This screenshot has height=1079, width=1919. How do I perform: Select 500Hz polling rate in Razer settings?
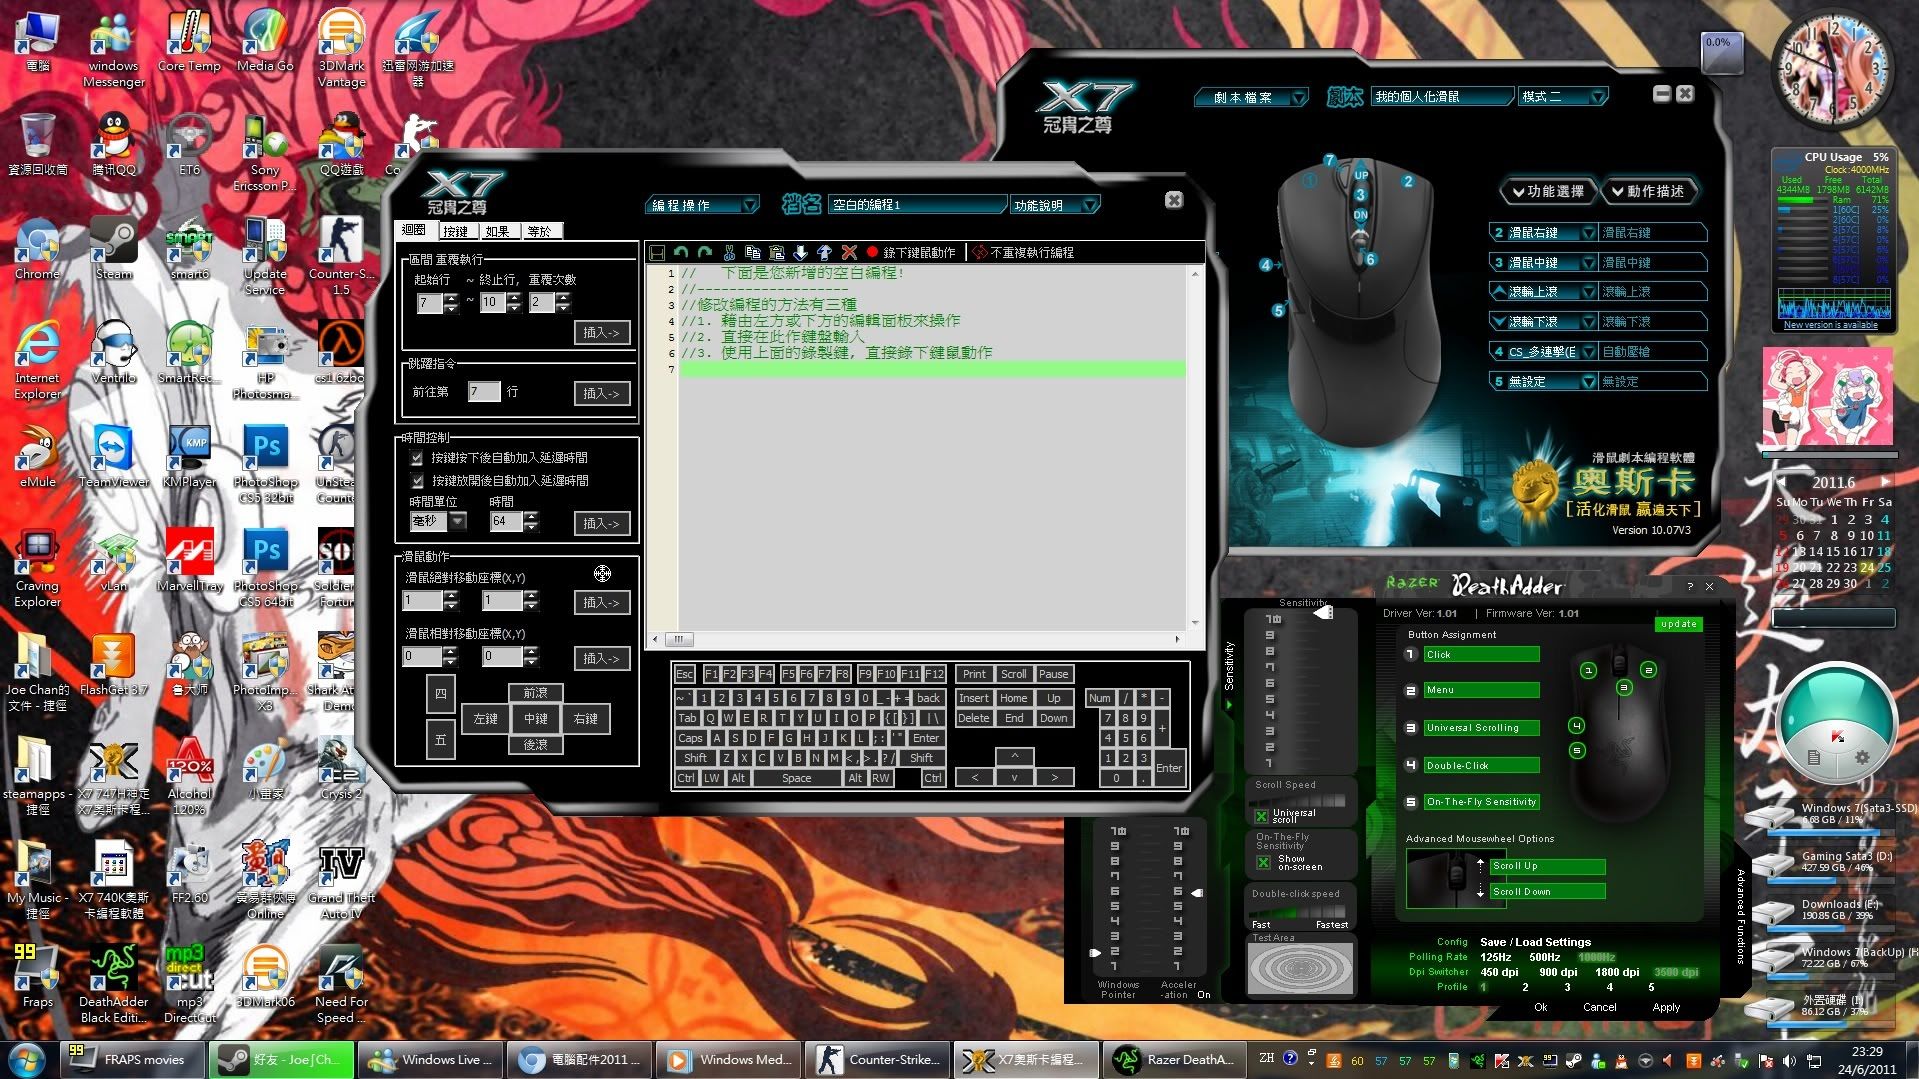tap(1545, 957)
